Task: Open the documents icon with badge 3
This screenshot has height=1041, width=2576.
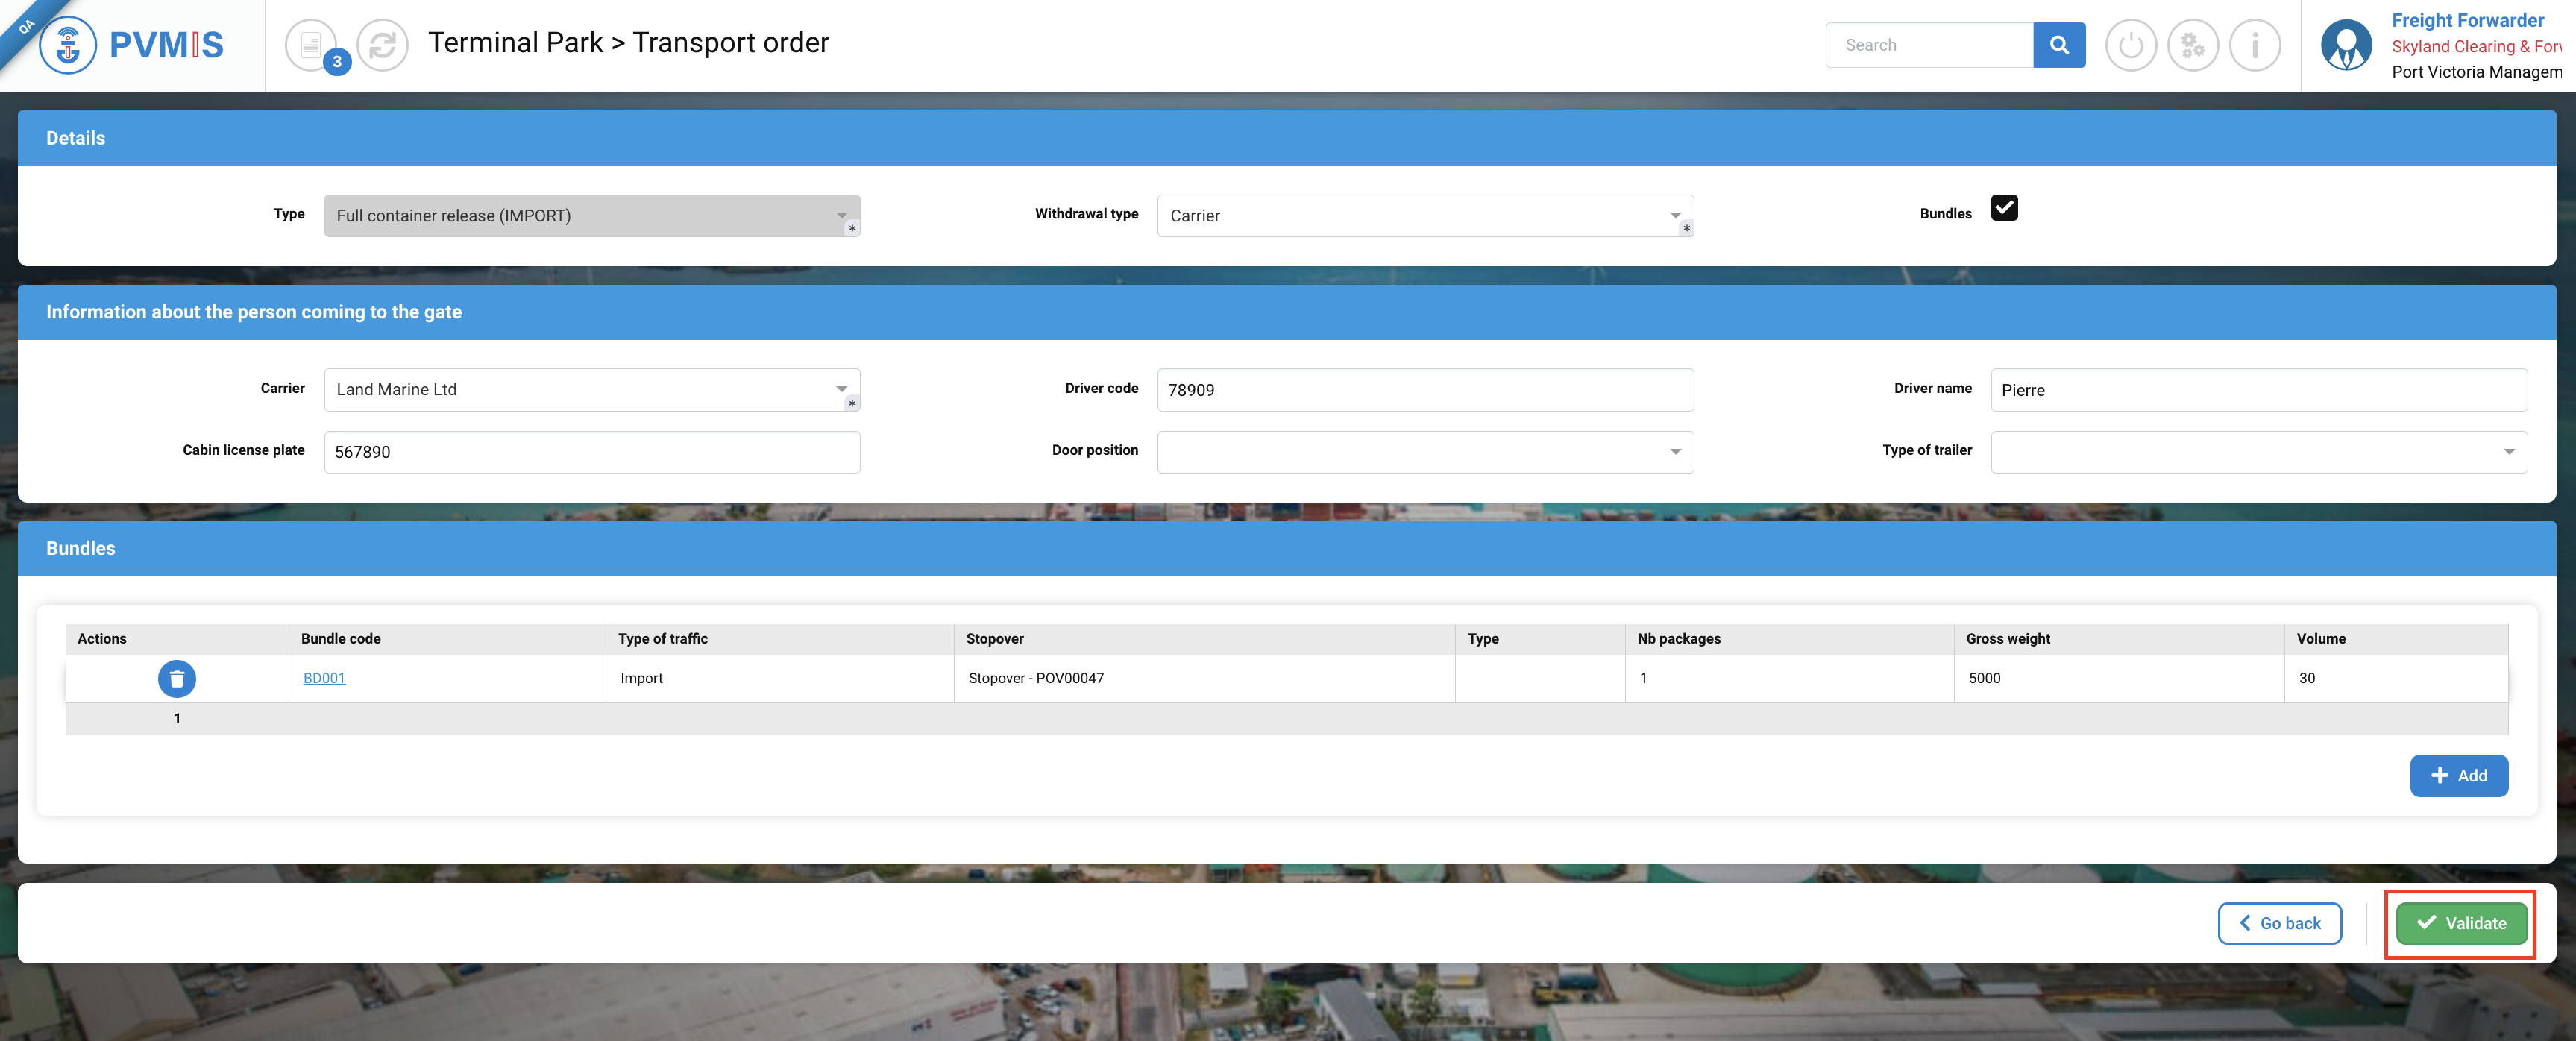Action: (312, 45)
